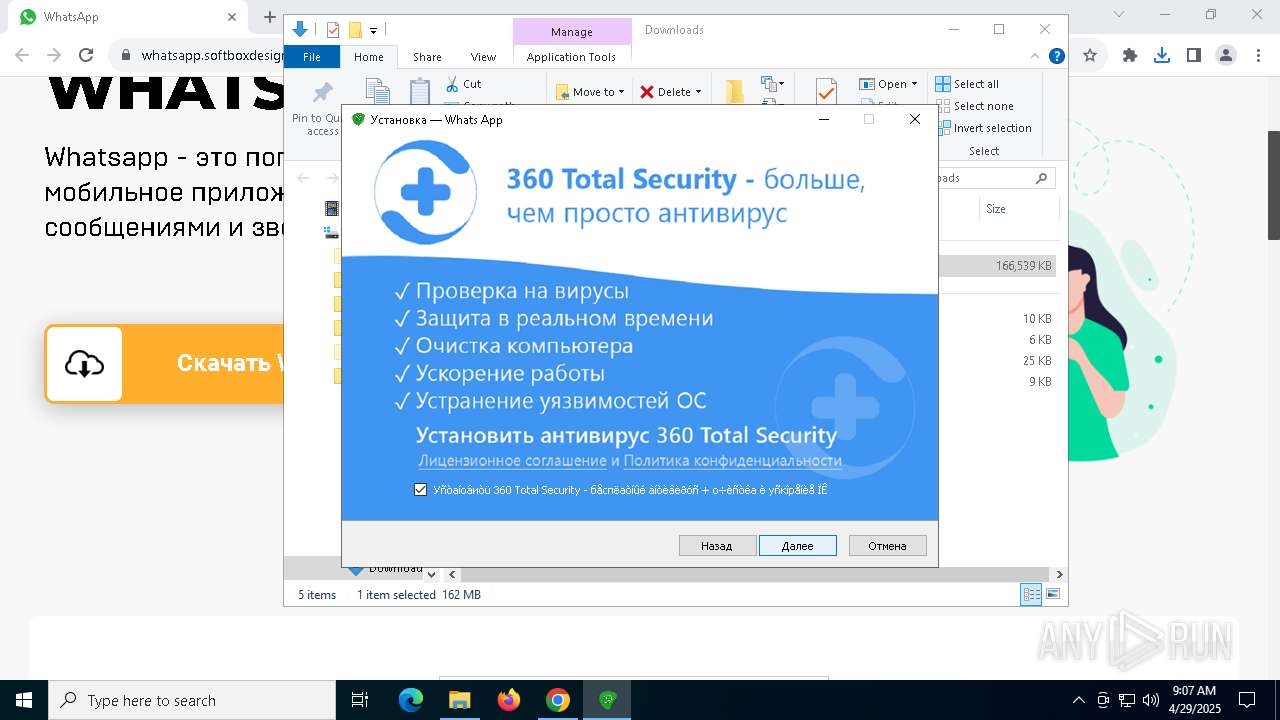Switch to the View ribbon tab
The height and width of the screenshot is (720, 1280).
(x=483, y=57)
